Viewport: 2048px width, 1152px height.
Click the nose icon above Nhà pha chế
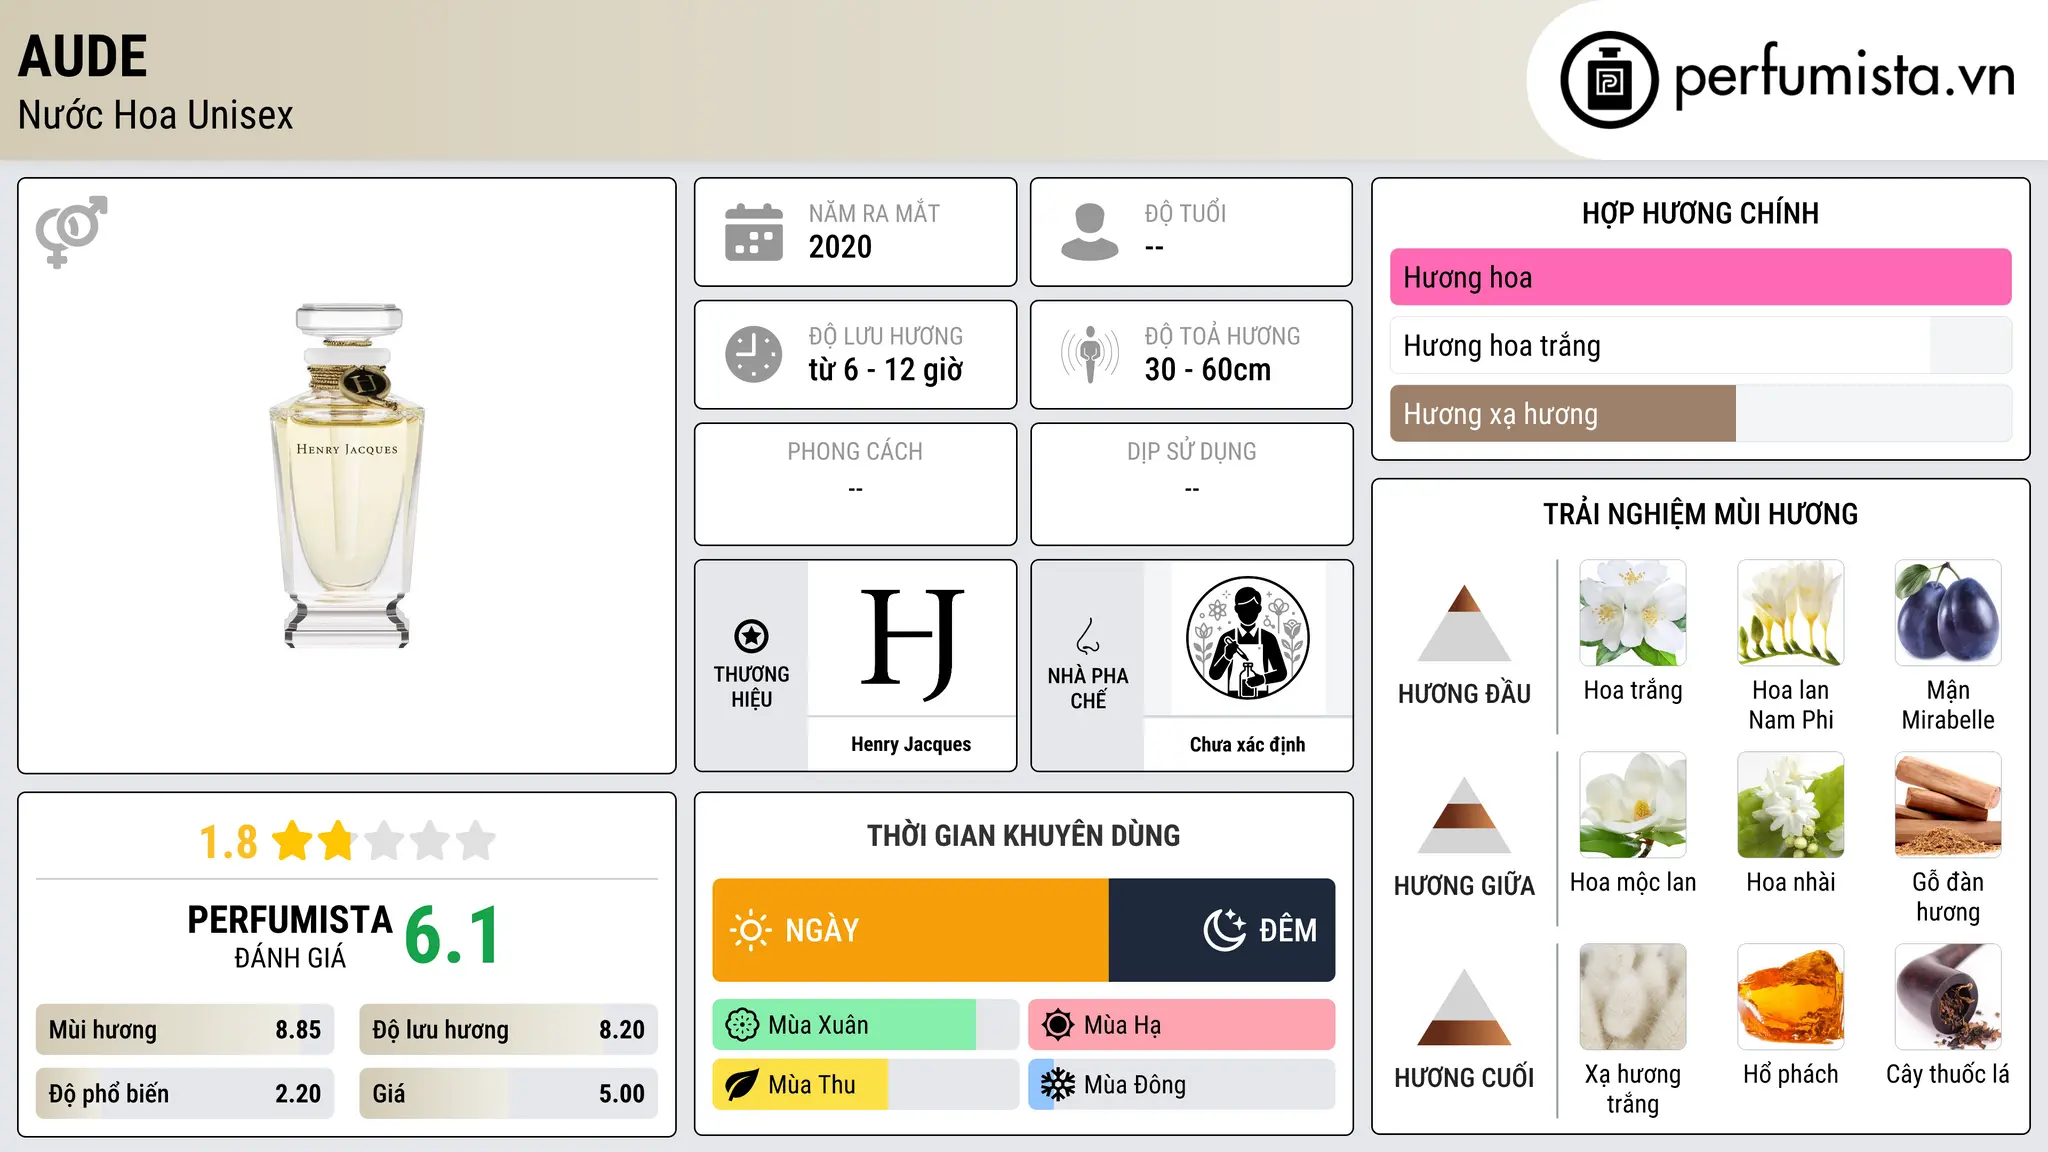tap(1088, 636)
